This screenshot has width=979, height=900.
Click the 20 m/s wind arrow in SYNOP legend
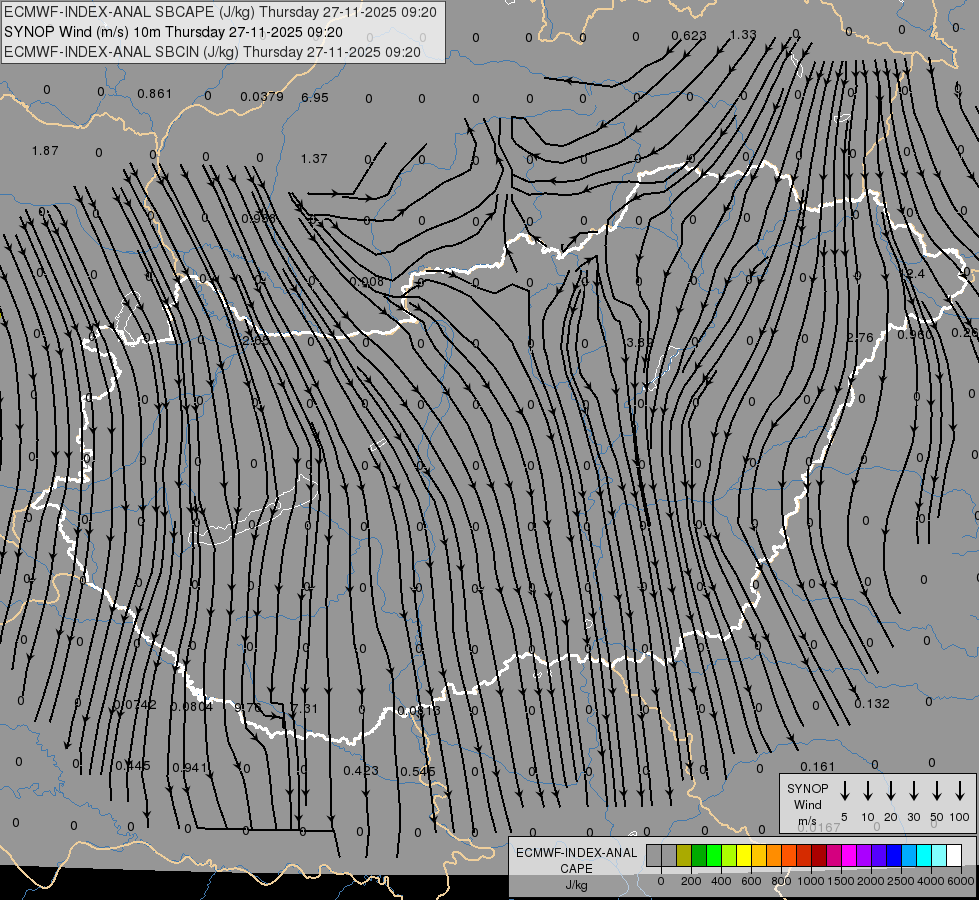(891, 791)
